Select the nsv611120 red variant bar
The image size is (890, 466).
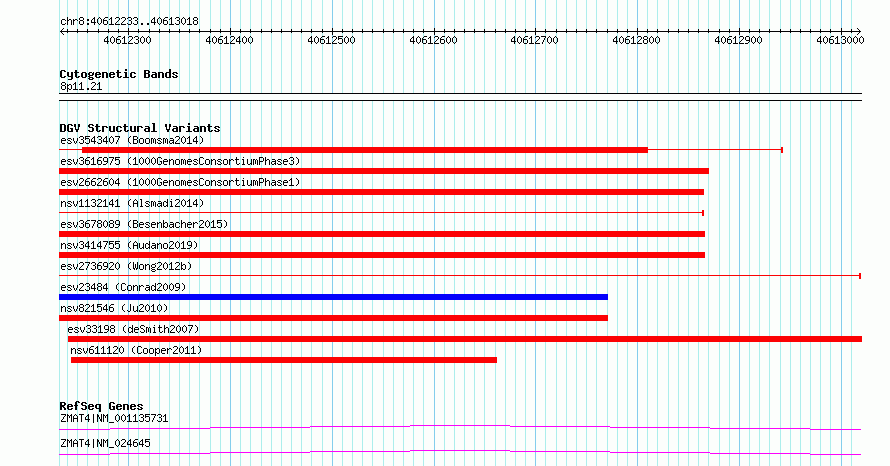[284, 360]
